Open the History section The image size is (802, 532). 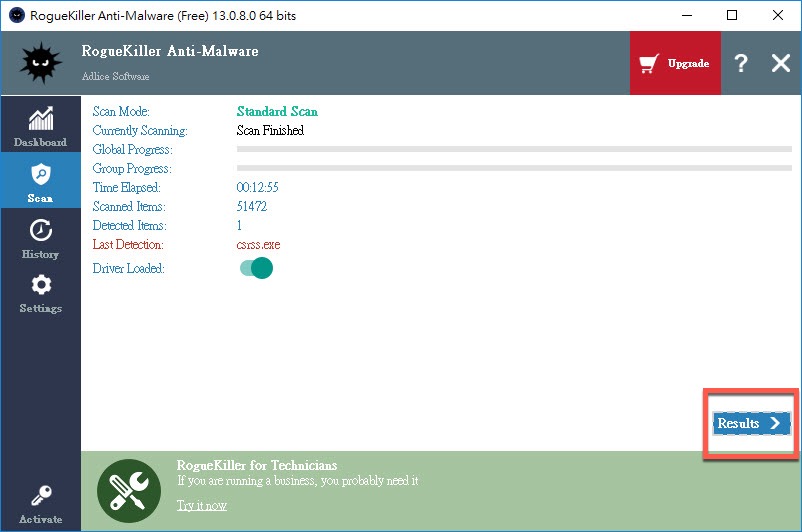coord(40,237)
